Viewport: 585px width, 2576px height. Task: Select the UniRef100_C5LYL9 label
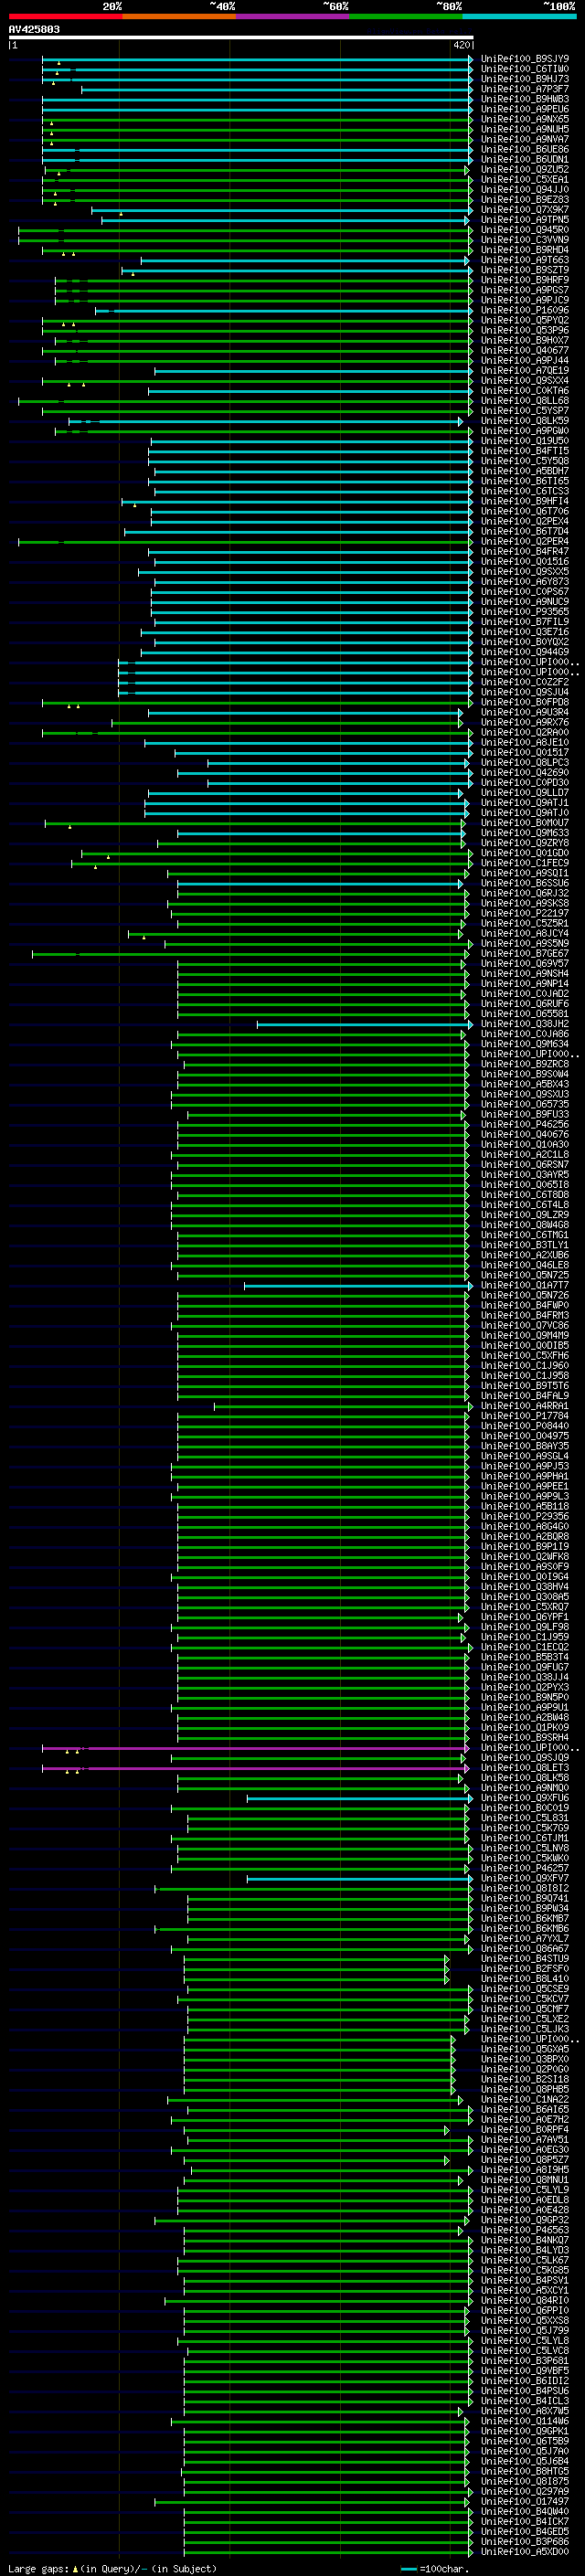point(525,2190)
